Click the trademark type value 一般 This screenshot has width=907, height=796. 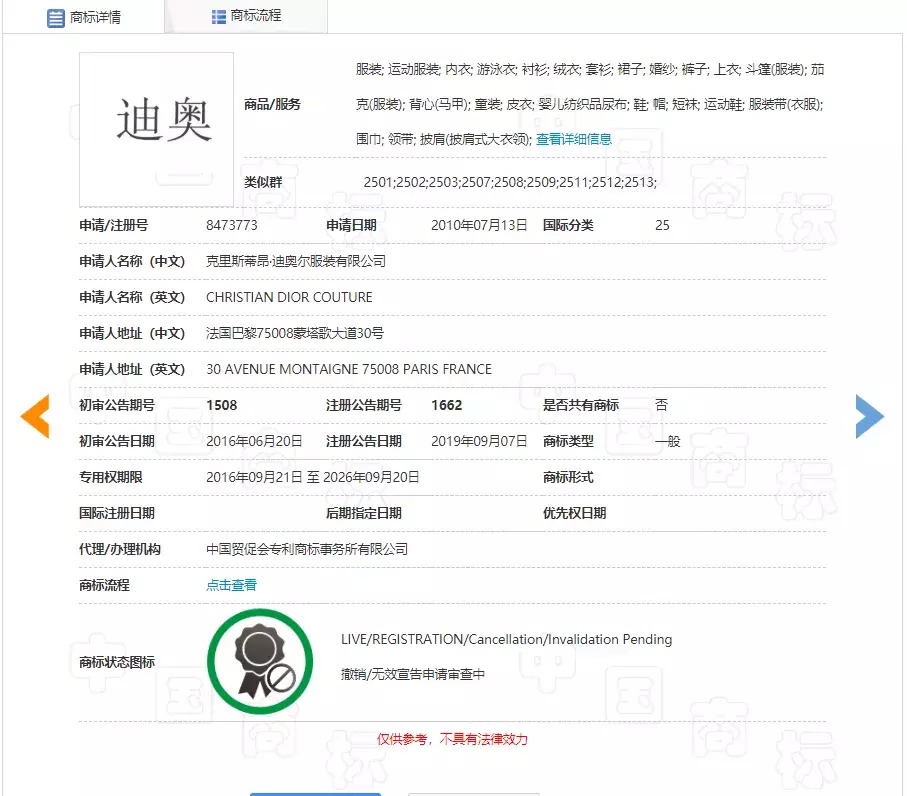668,441
